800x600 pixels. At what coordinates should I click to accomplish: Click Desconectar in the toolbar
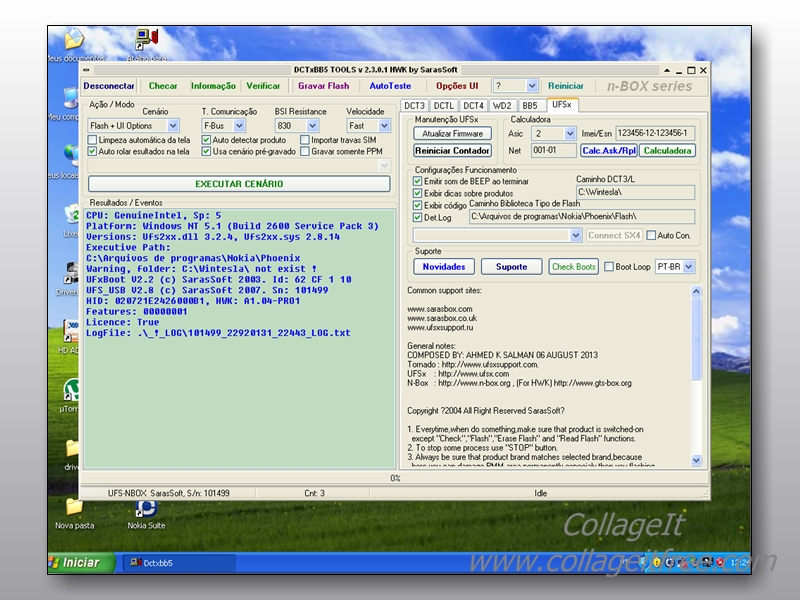coord(109,86)
